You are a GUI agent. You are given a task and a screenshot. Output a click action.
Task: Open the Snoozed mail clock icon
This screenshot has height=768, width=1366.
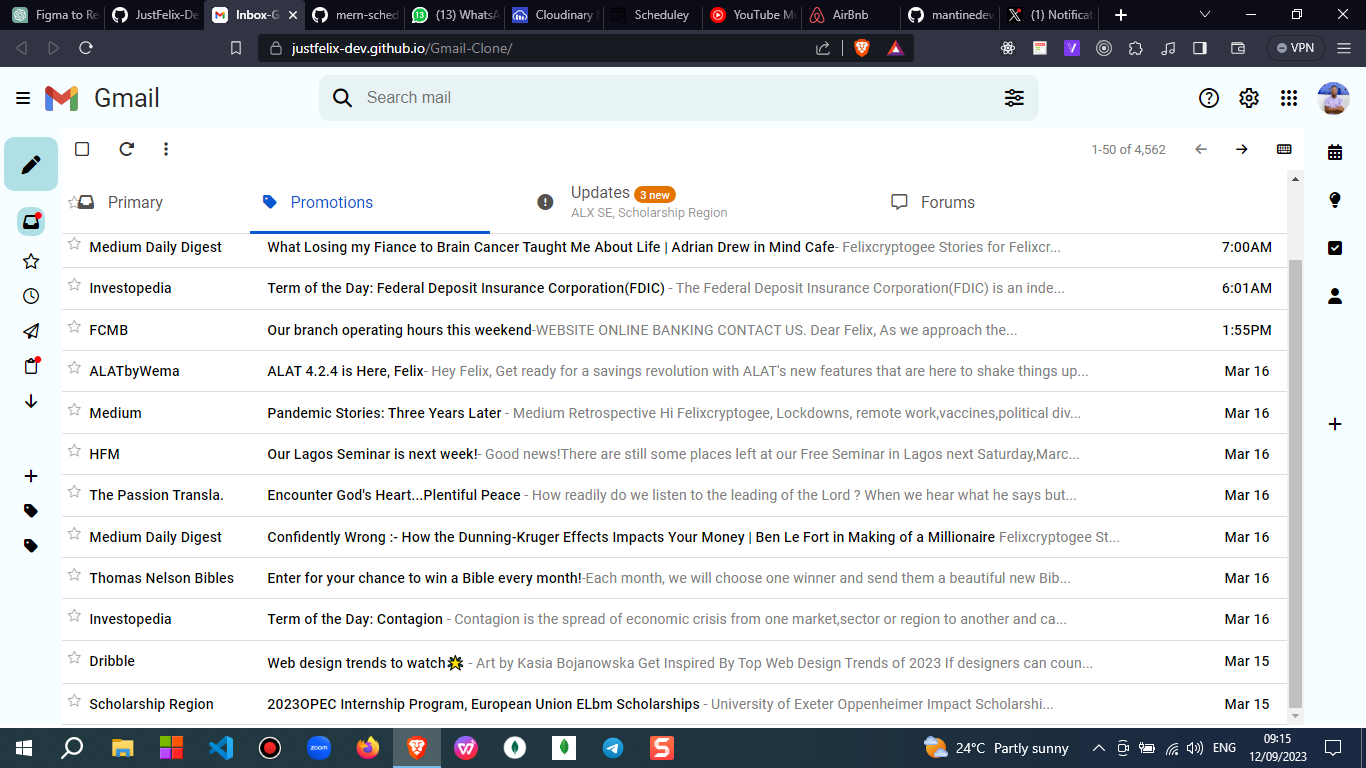(x=30, y=296)
